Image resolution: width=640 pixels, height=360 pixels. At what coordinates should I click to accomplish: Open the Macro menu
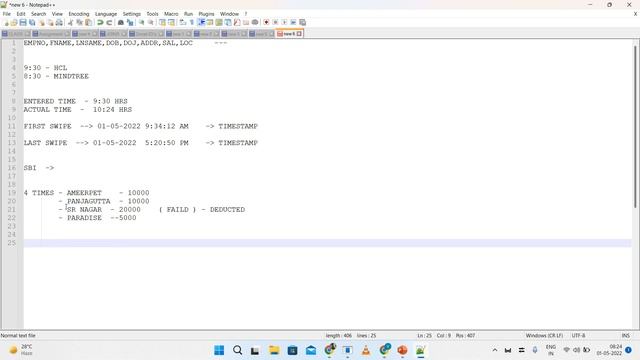click(171, 14)
